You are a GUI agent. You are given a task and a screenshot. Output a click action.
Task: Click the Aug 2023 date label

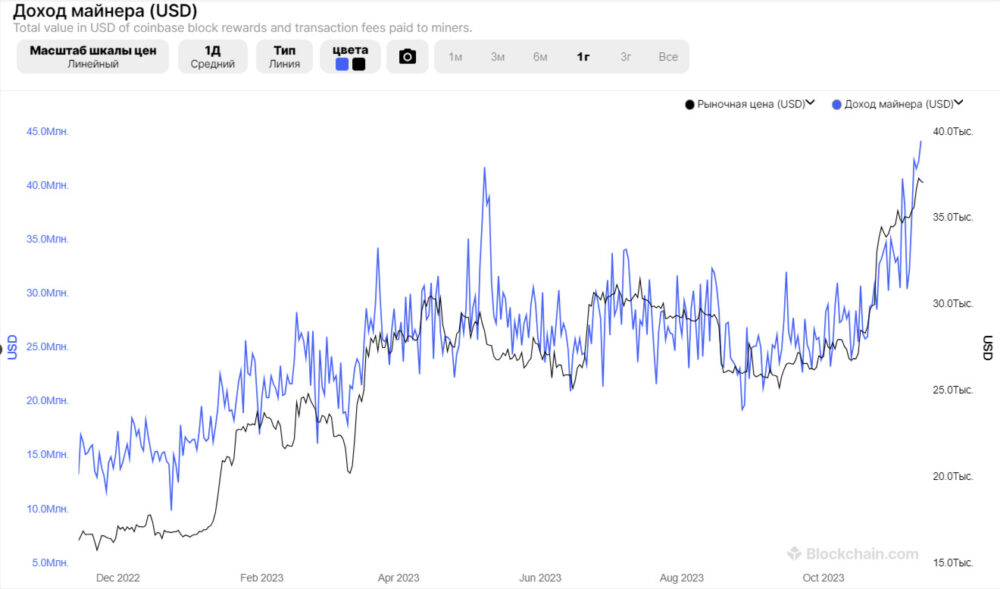(682, 578)
